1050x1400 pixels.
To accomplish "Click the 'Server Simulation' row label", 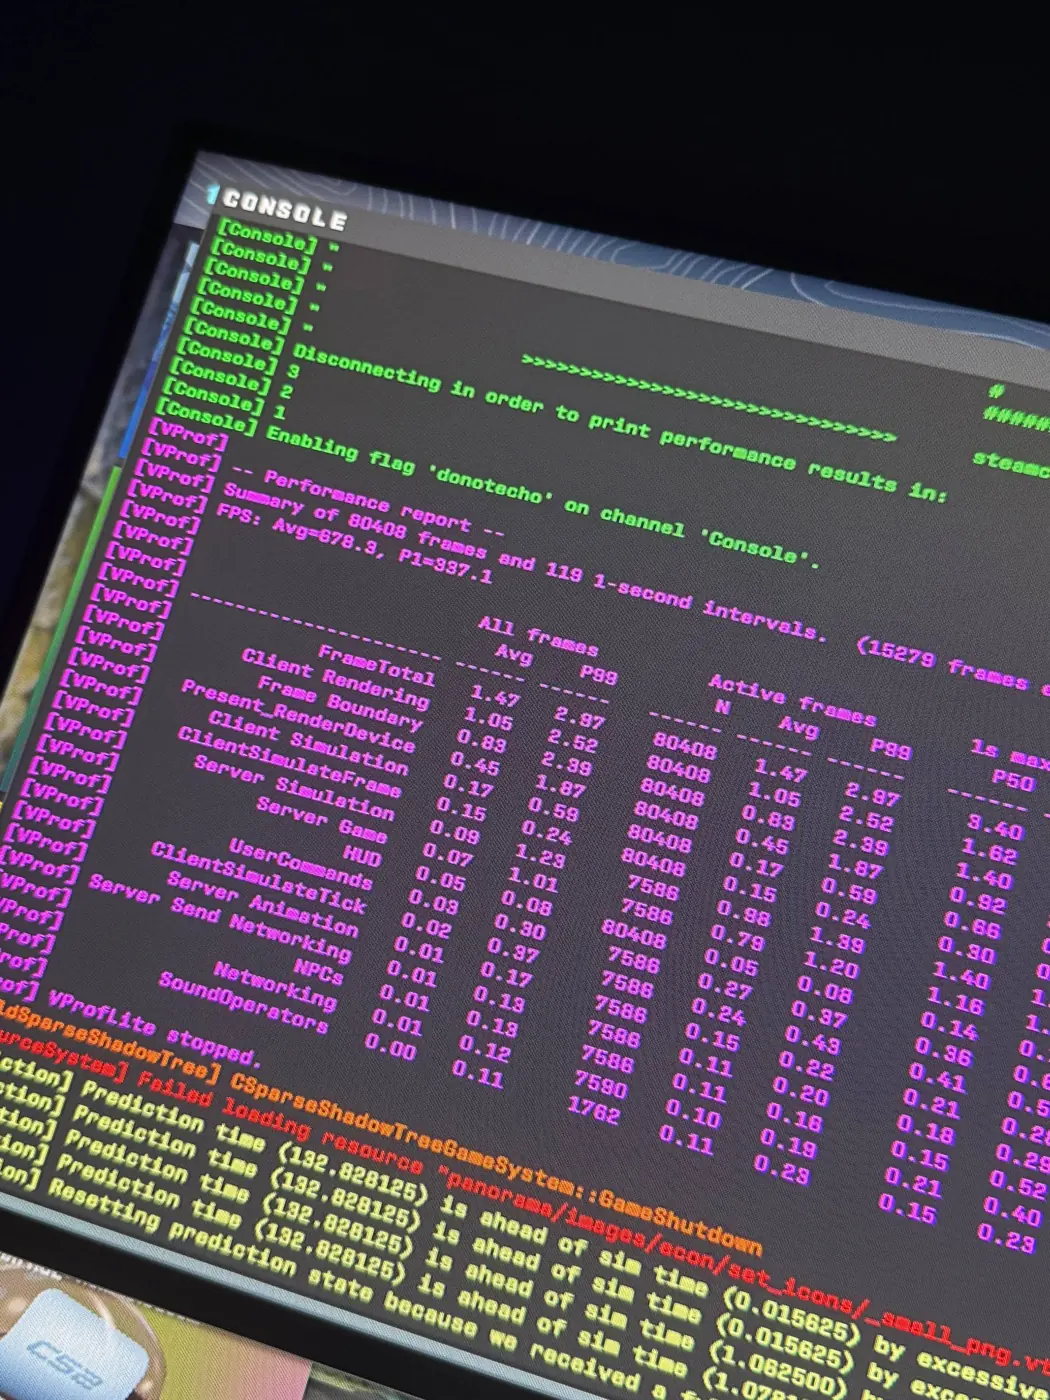I will 294,787.
